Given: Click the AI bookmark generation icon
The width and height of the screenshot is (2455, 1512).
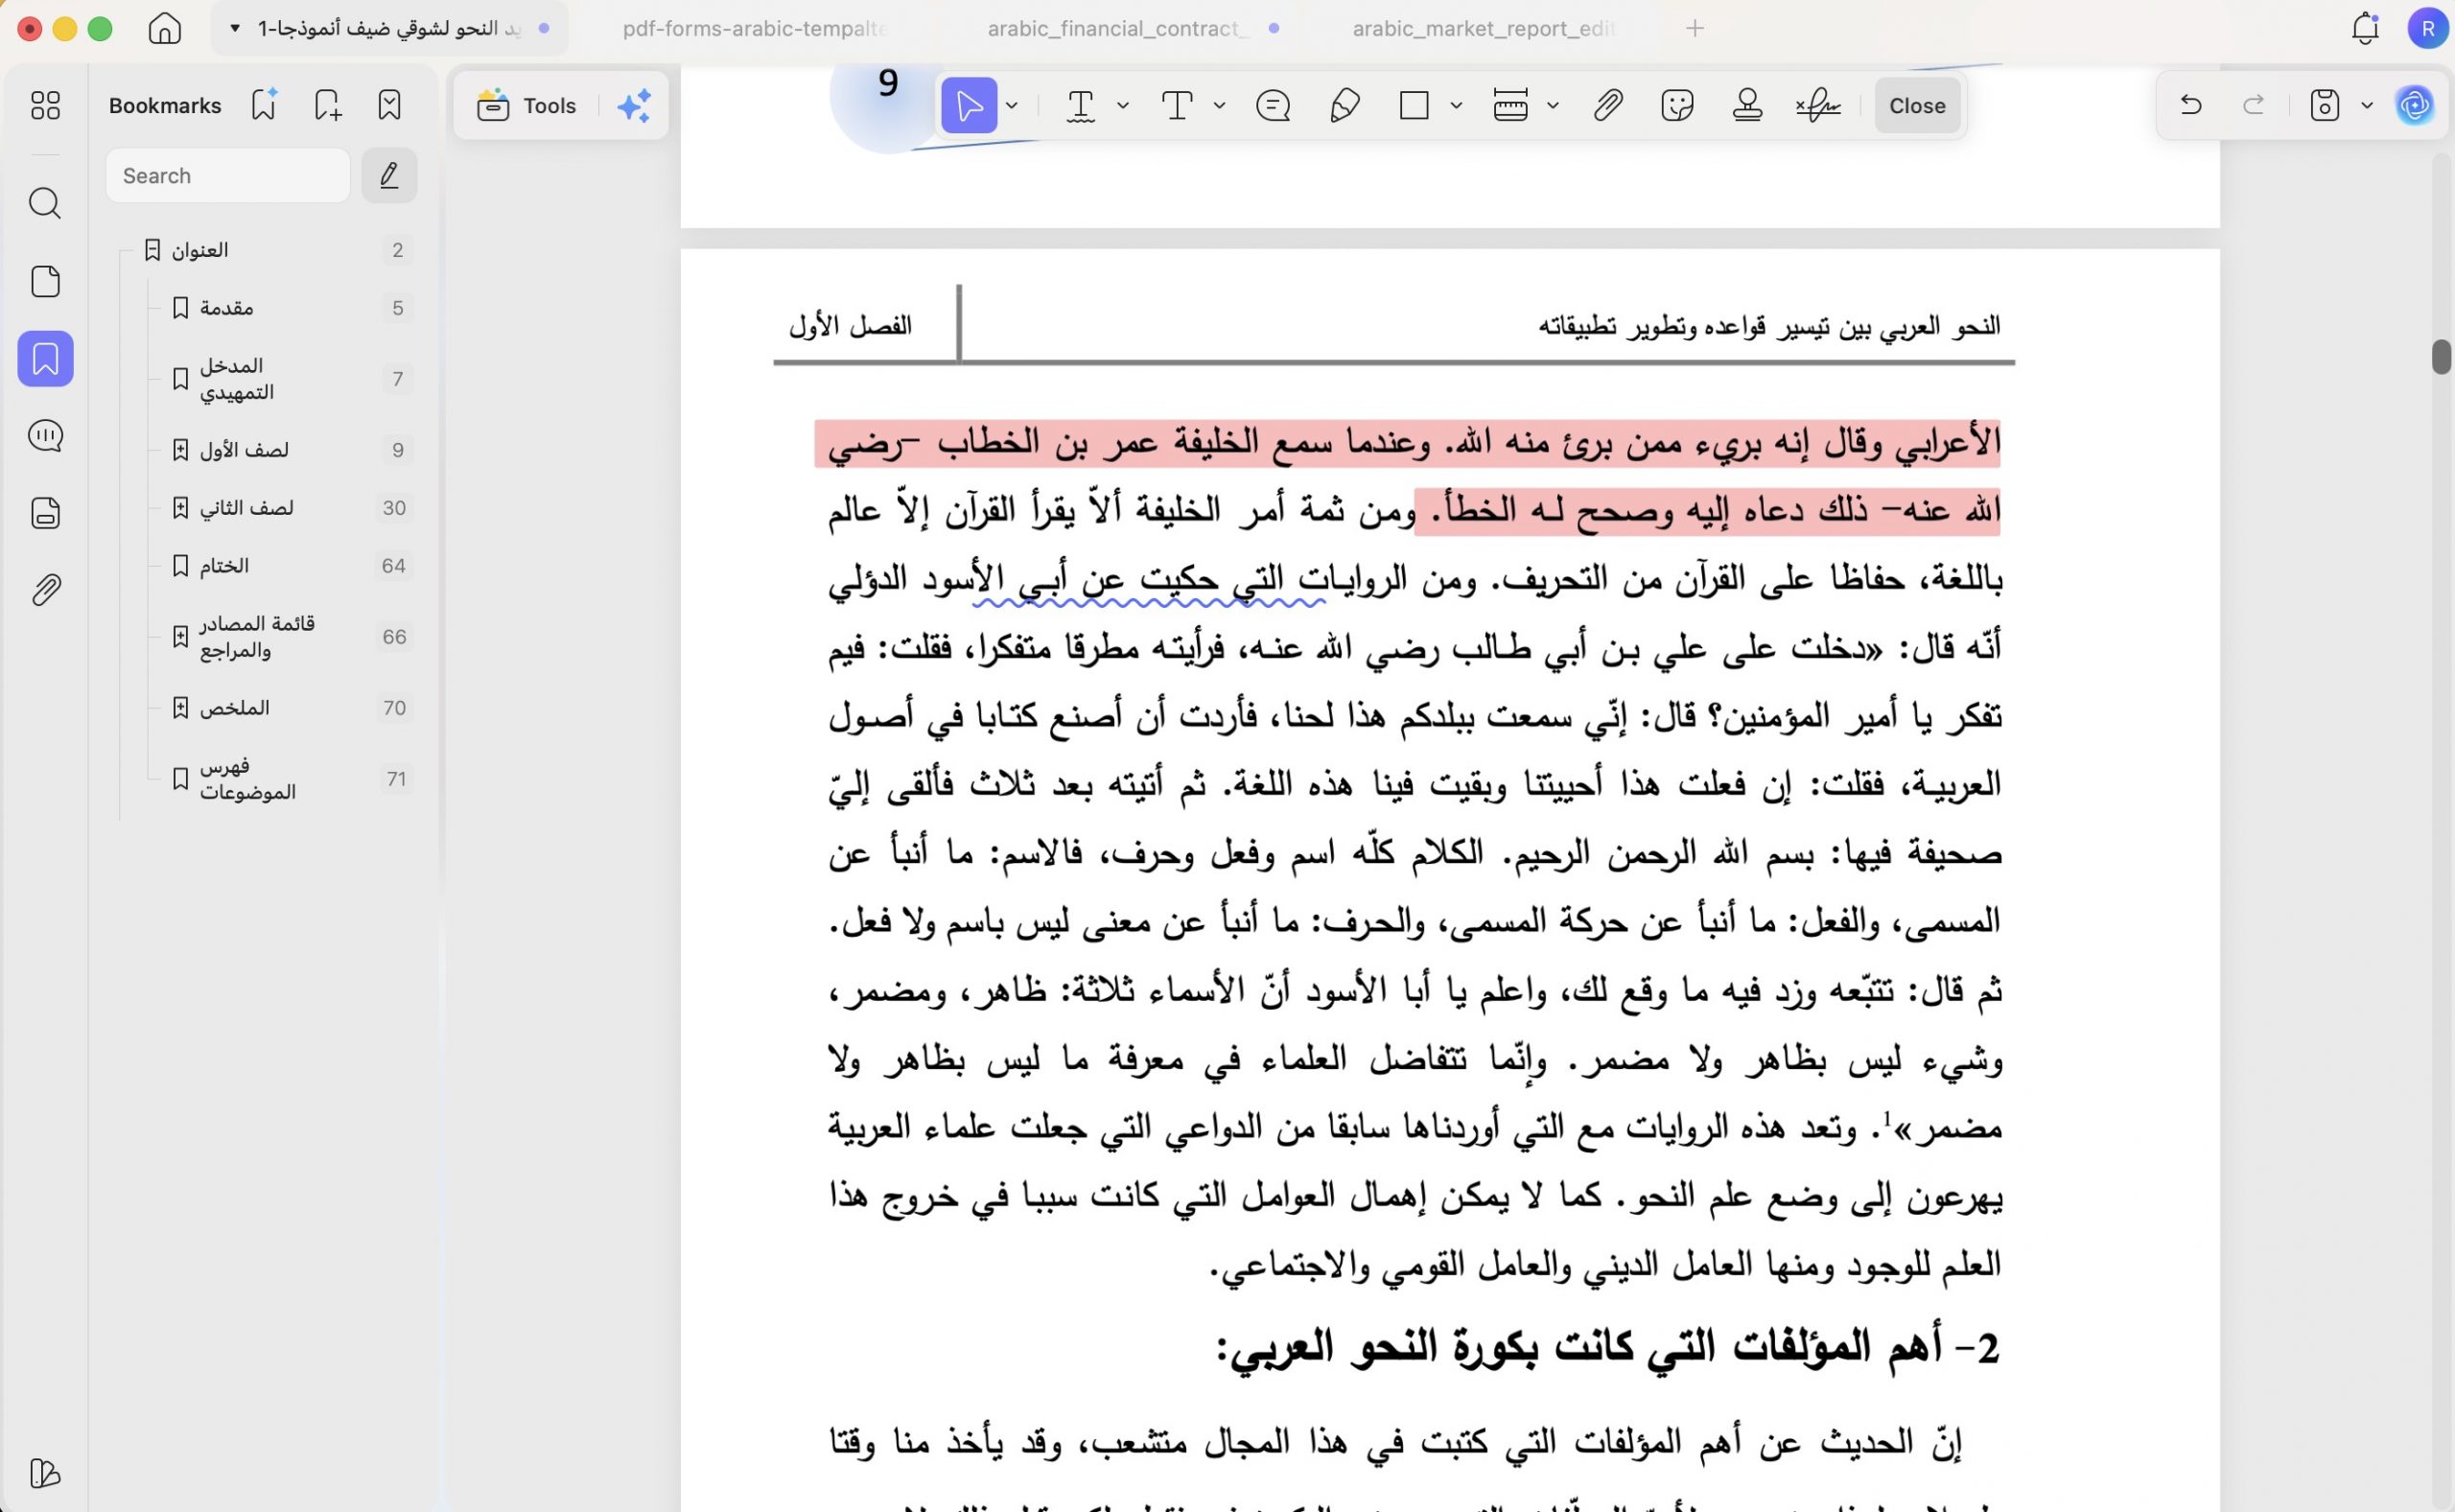Looking at the screenshot, I should pyautogui.click(x=264, y=105).
